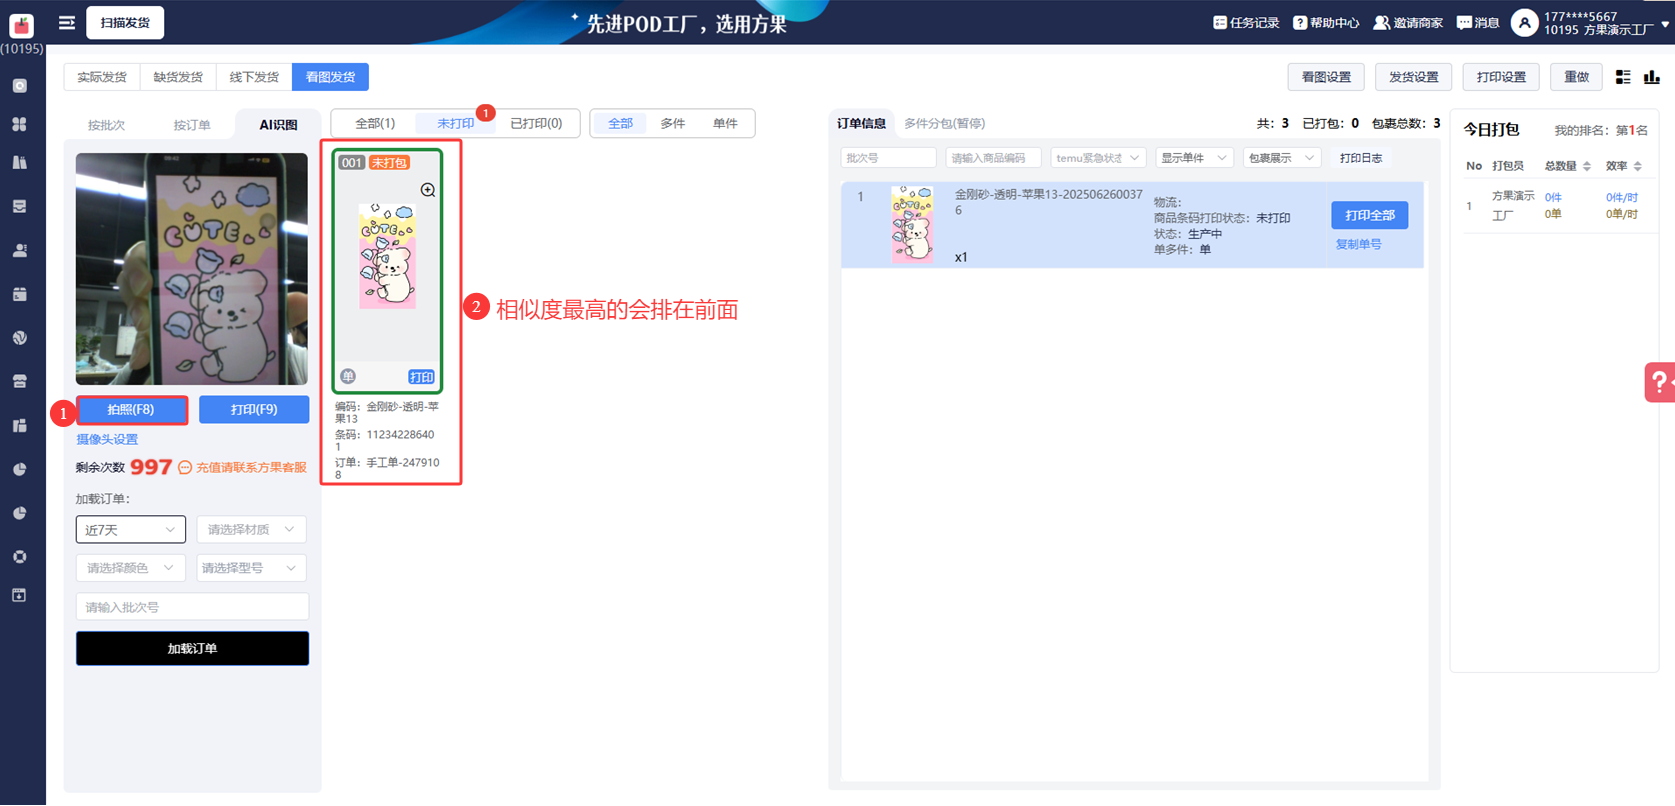Viewport: 1675px width, 806px height.
Task: Expand the account dropdown arrow
Action: click(x=1665, y=24)
